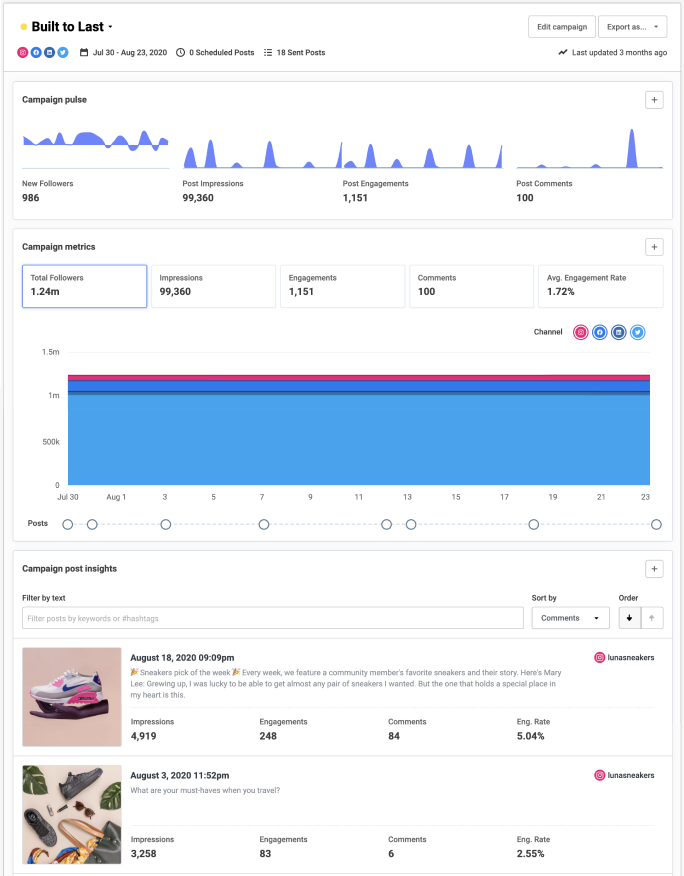
Task: Click the clock icon beside Scheduled Posts
Action: pyautogui.click(x=180, y=53)
